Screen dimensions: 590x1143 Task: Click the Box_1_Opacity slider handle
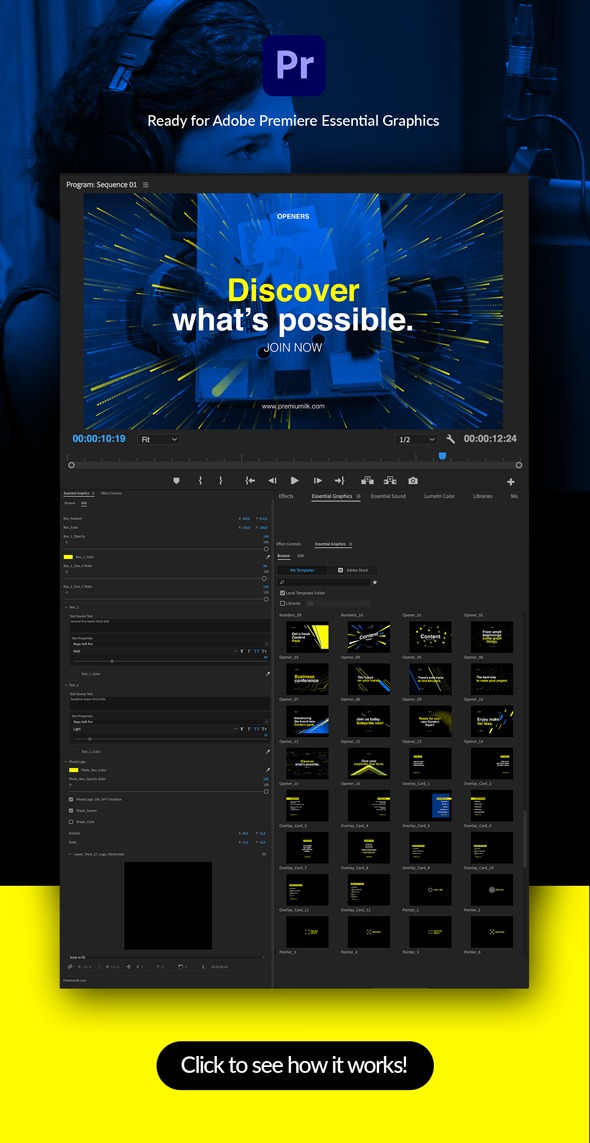click(x=265, y=549)
